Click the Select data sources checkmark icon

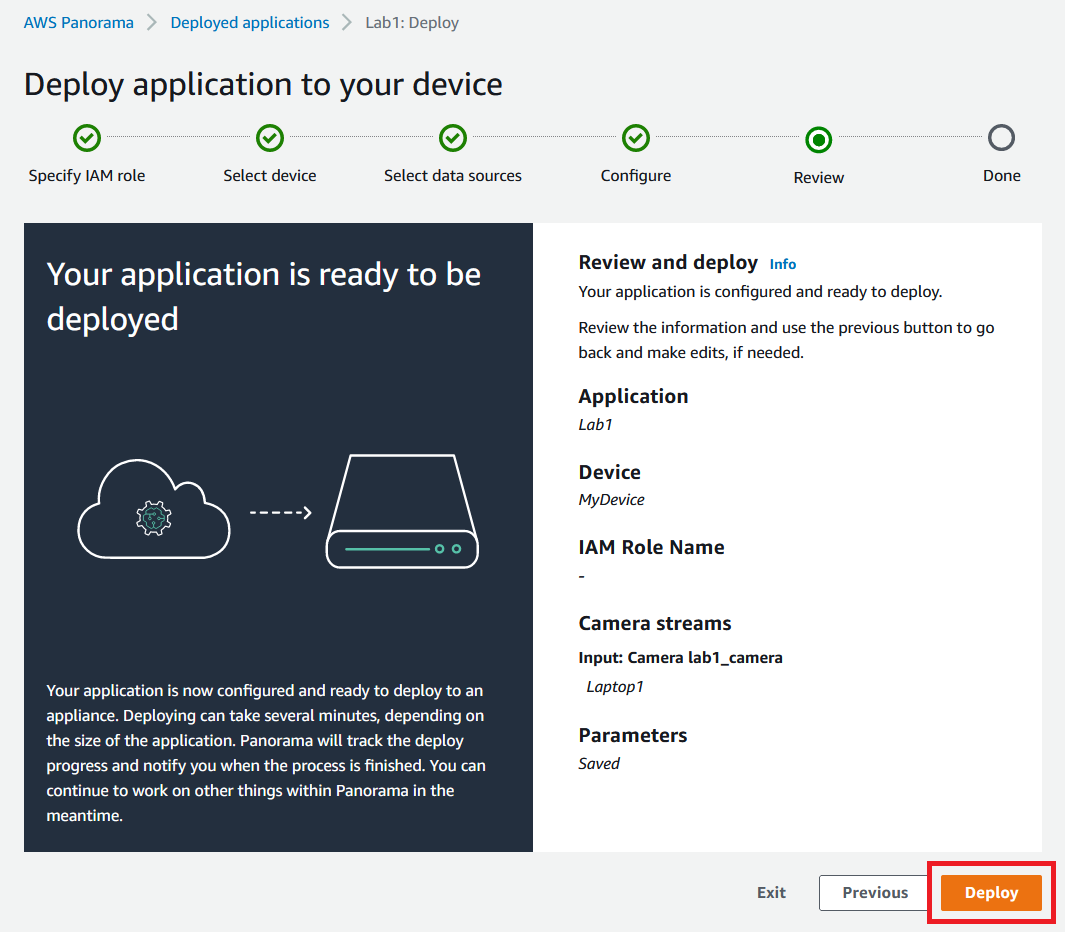452,138
